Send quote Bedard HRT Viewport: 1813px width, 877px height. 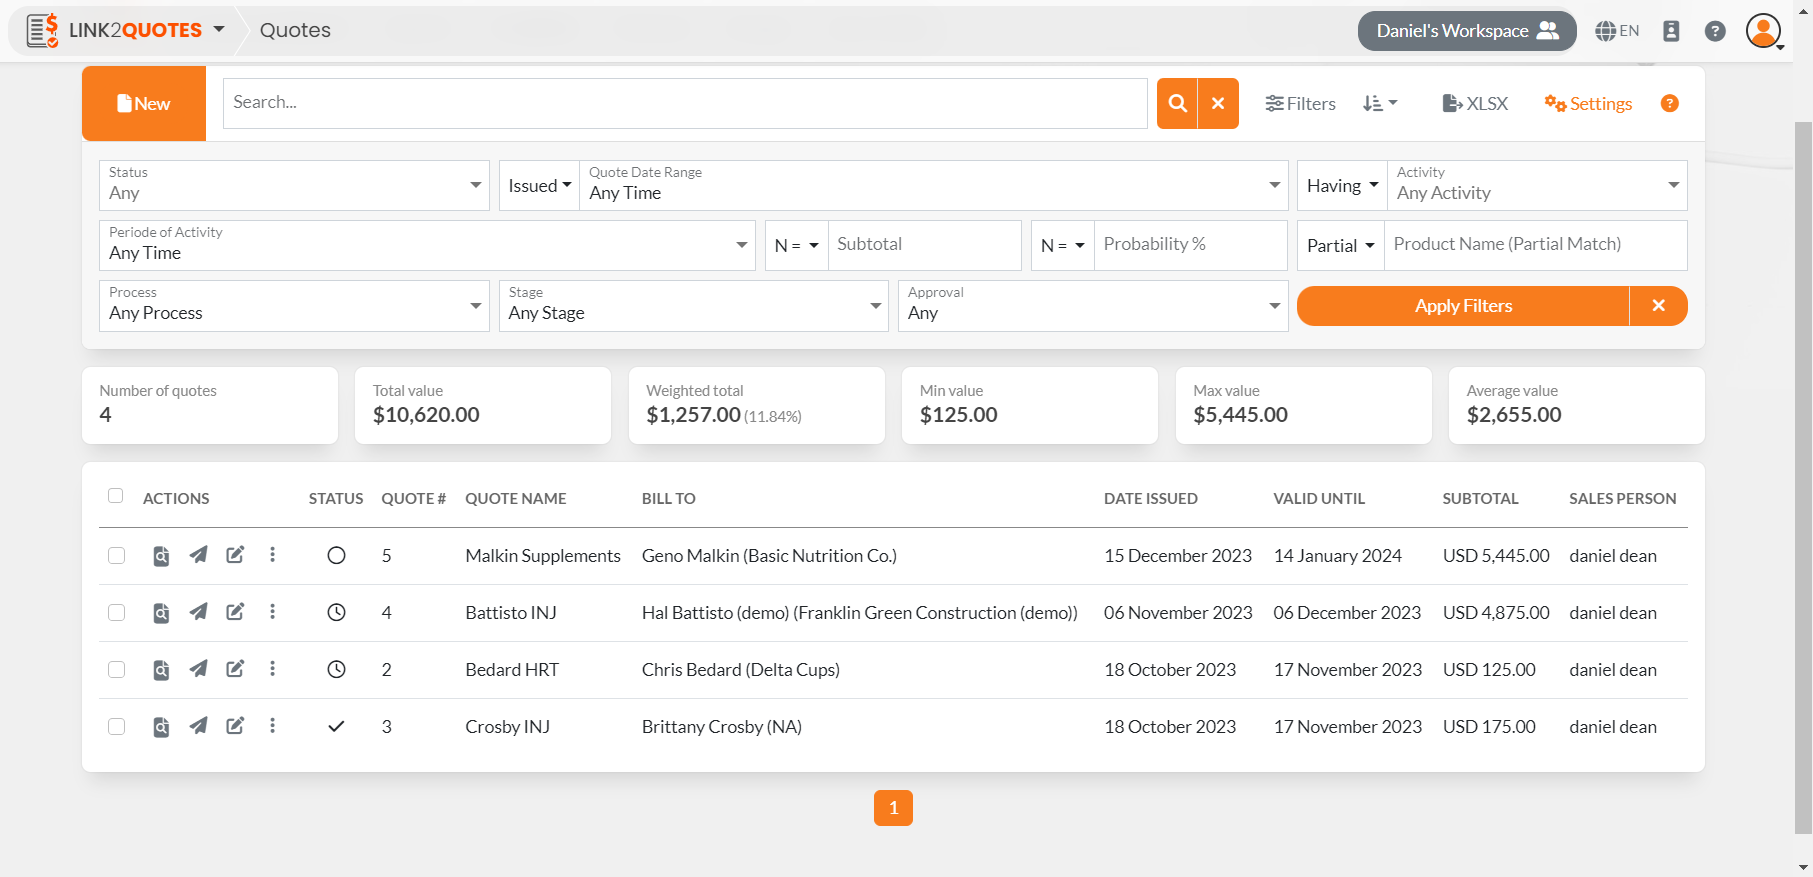199,669
